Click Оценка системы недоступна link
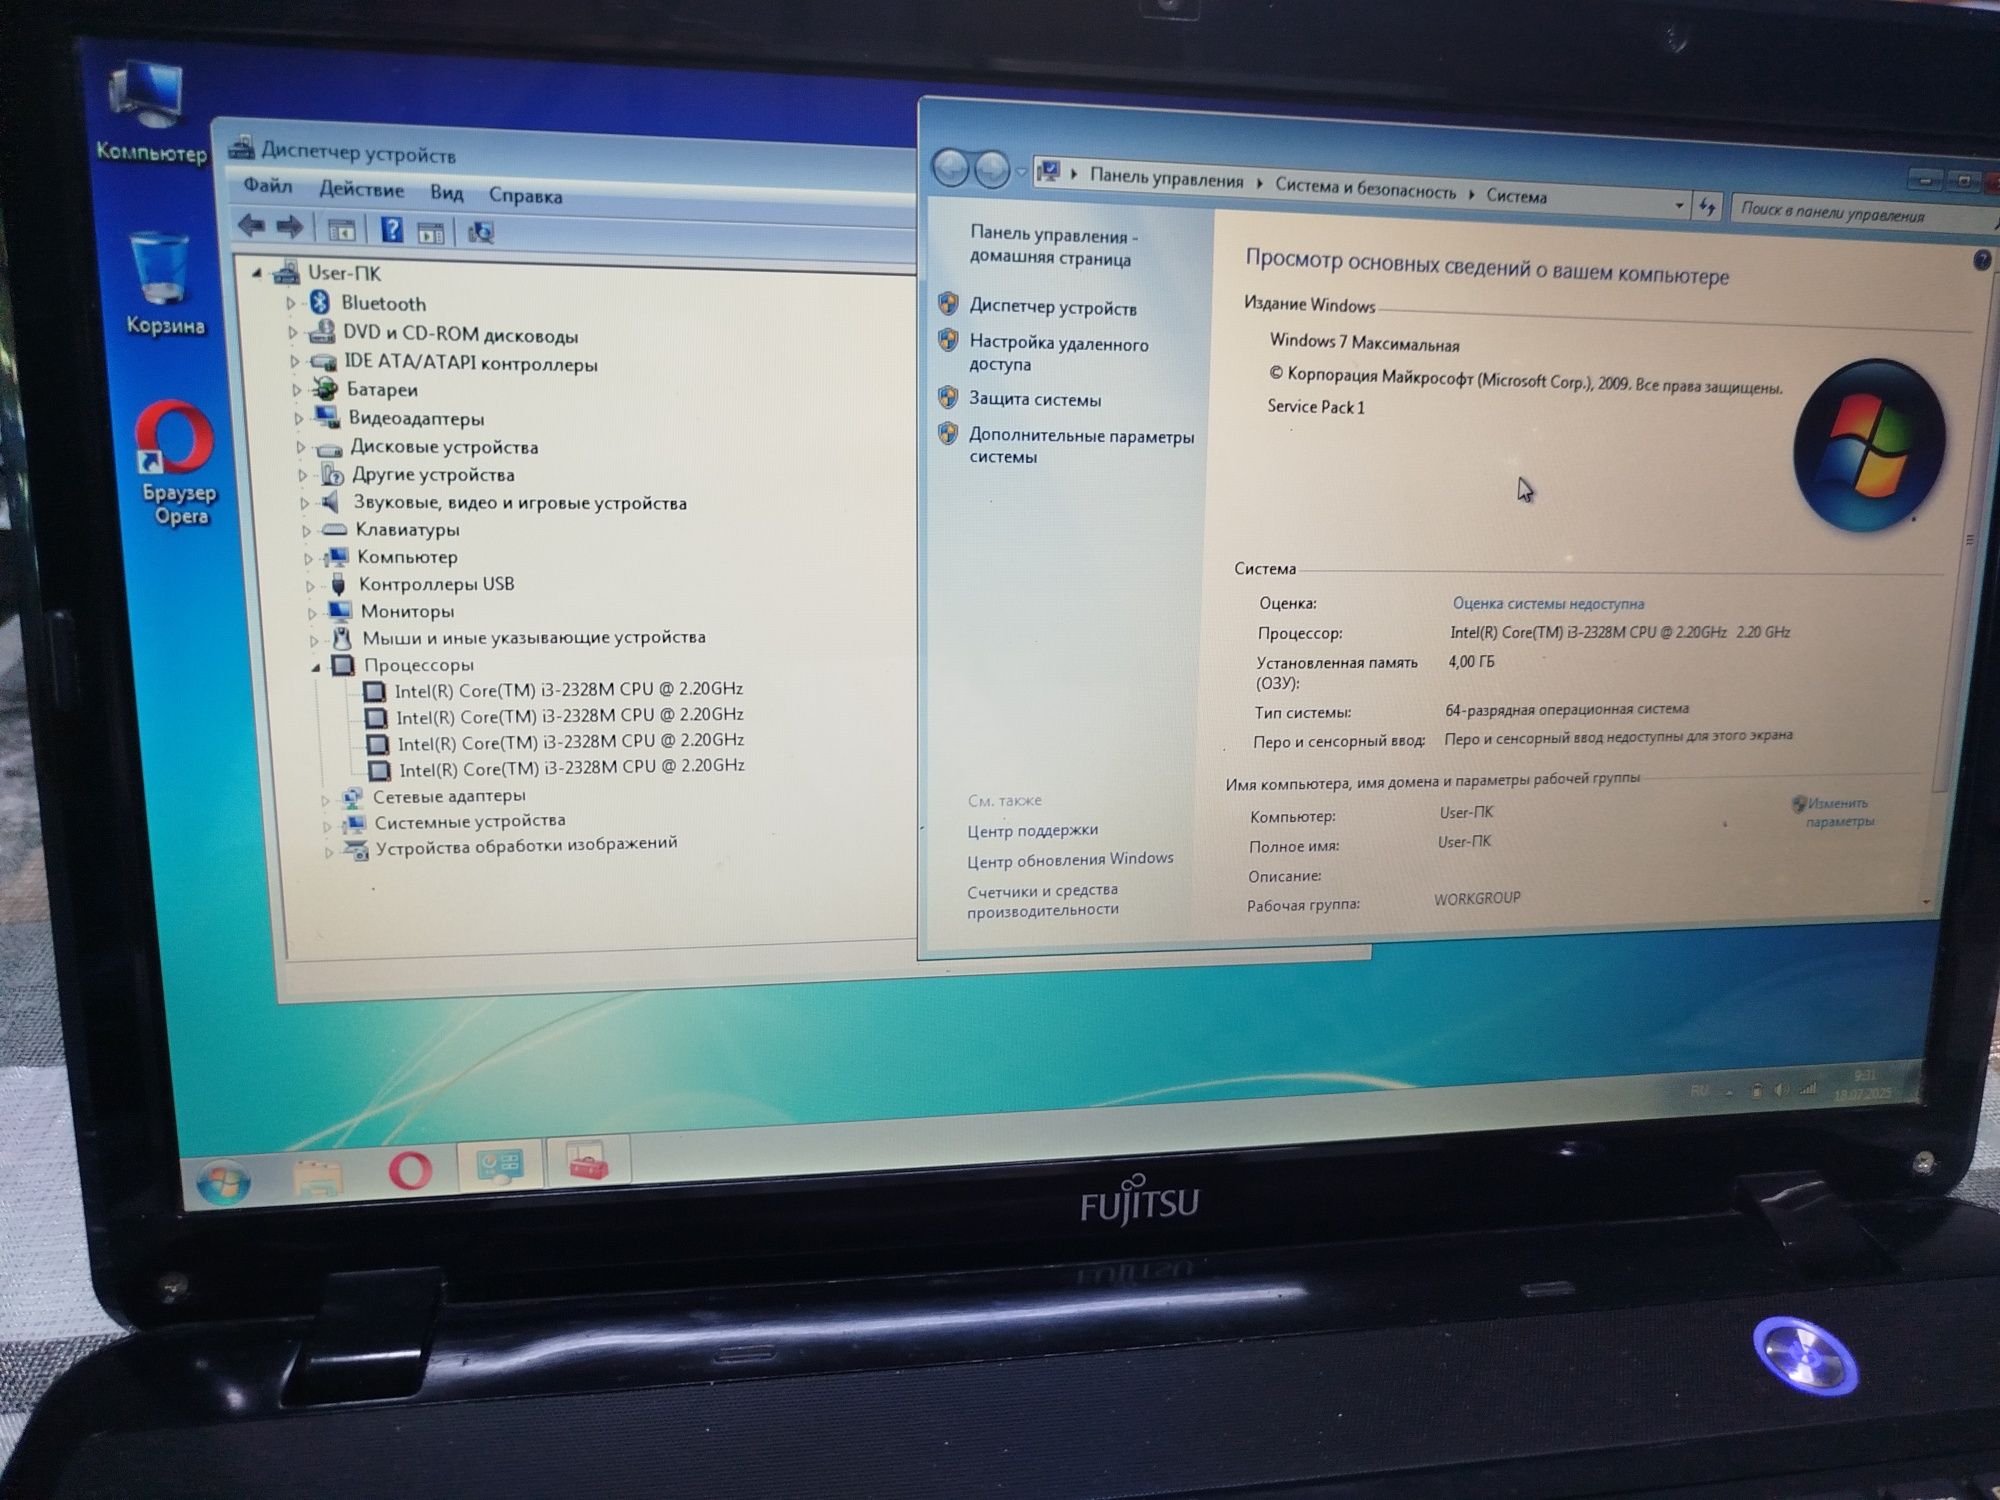This screenshot has height=1500, width=2000. (x=1548, y=604)
